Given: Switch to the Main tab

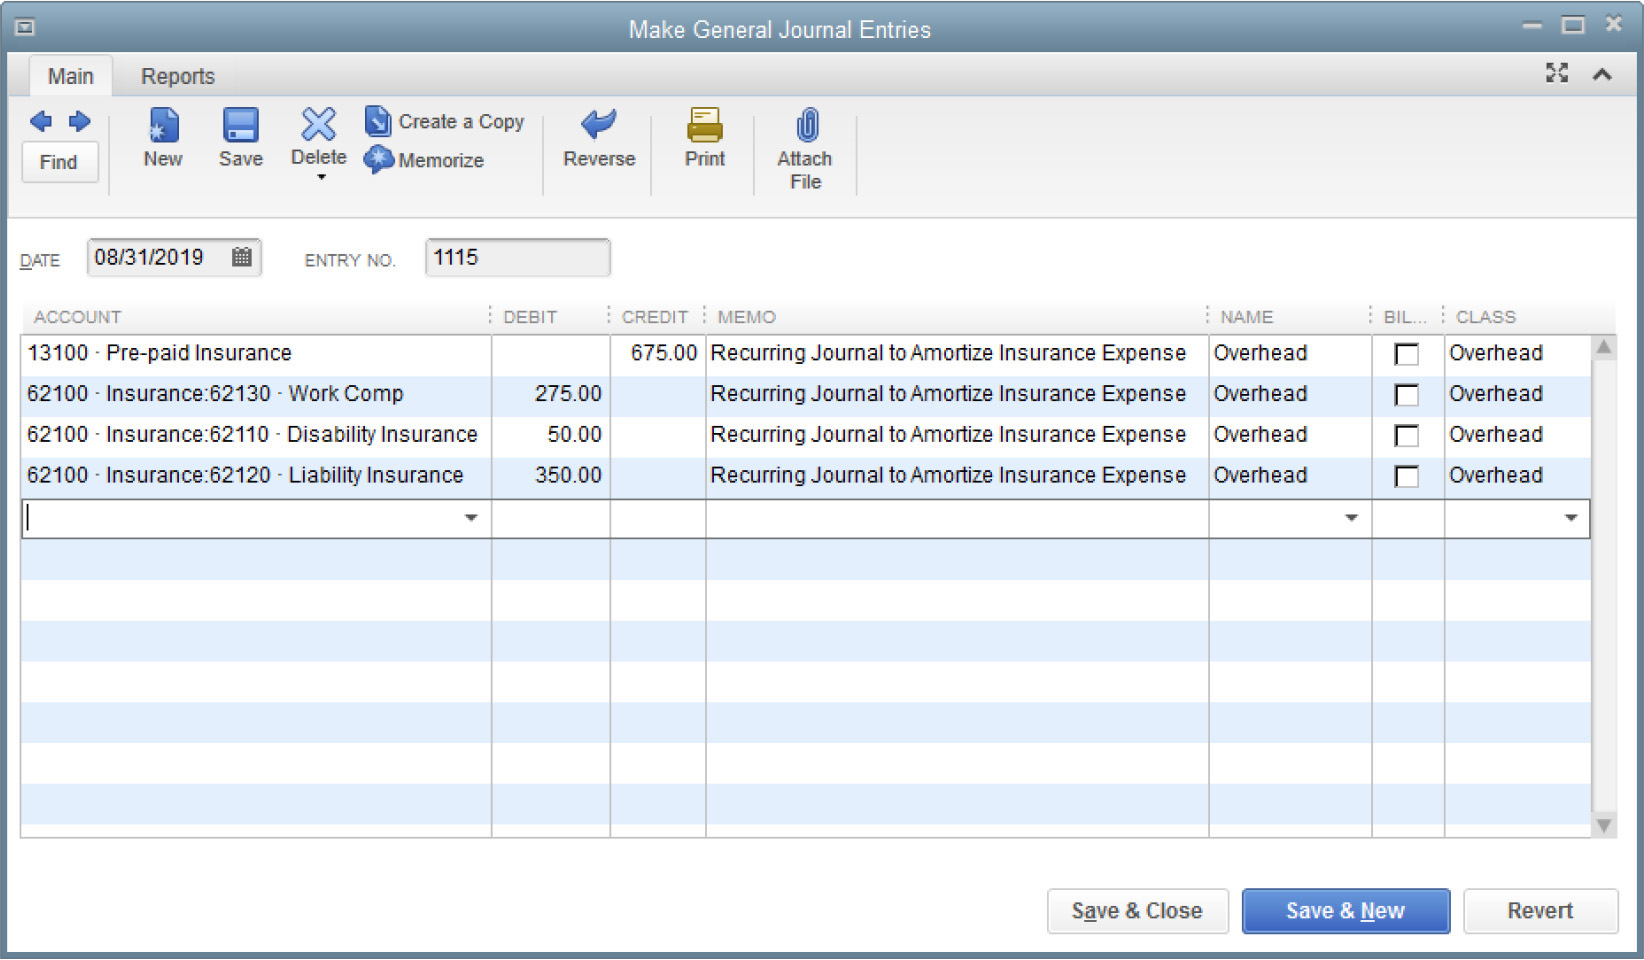Looking at the screenshot, I should [71, 76].
